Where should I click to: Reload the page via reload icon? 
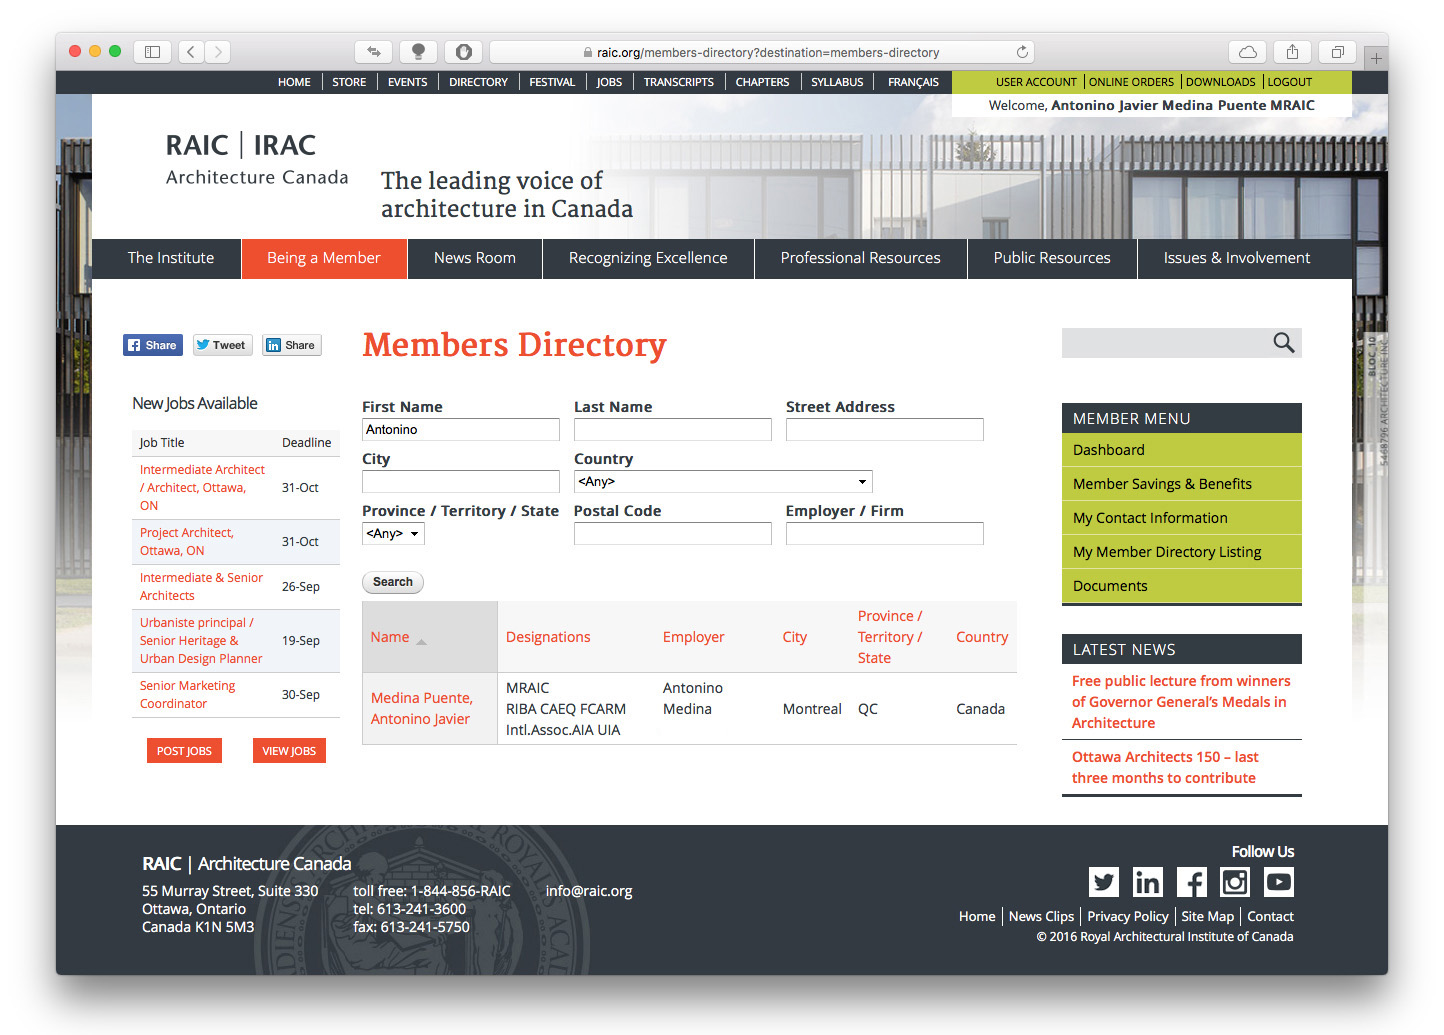pos(1022,52)
